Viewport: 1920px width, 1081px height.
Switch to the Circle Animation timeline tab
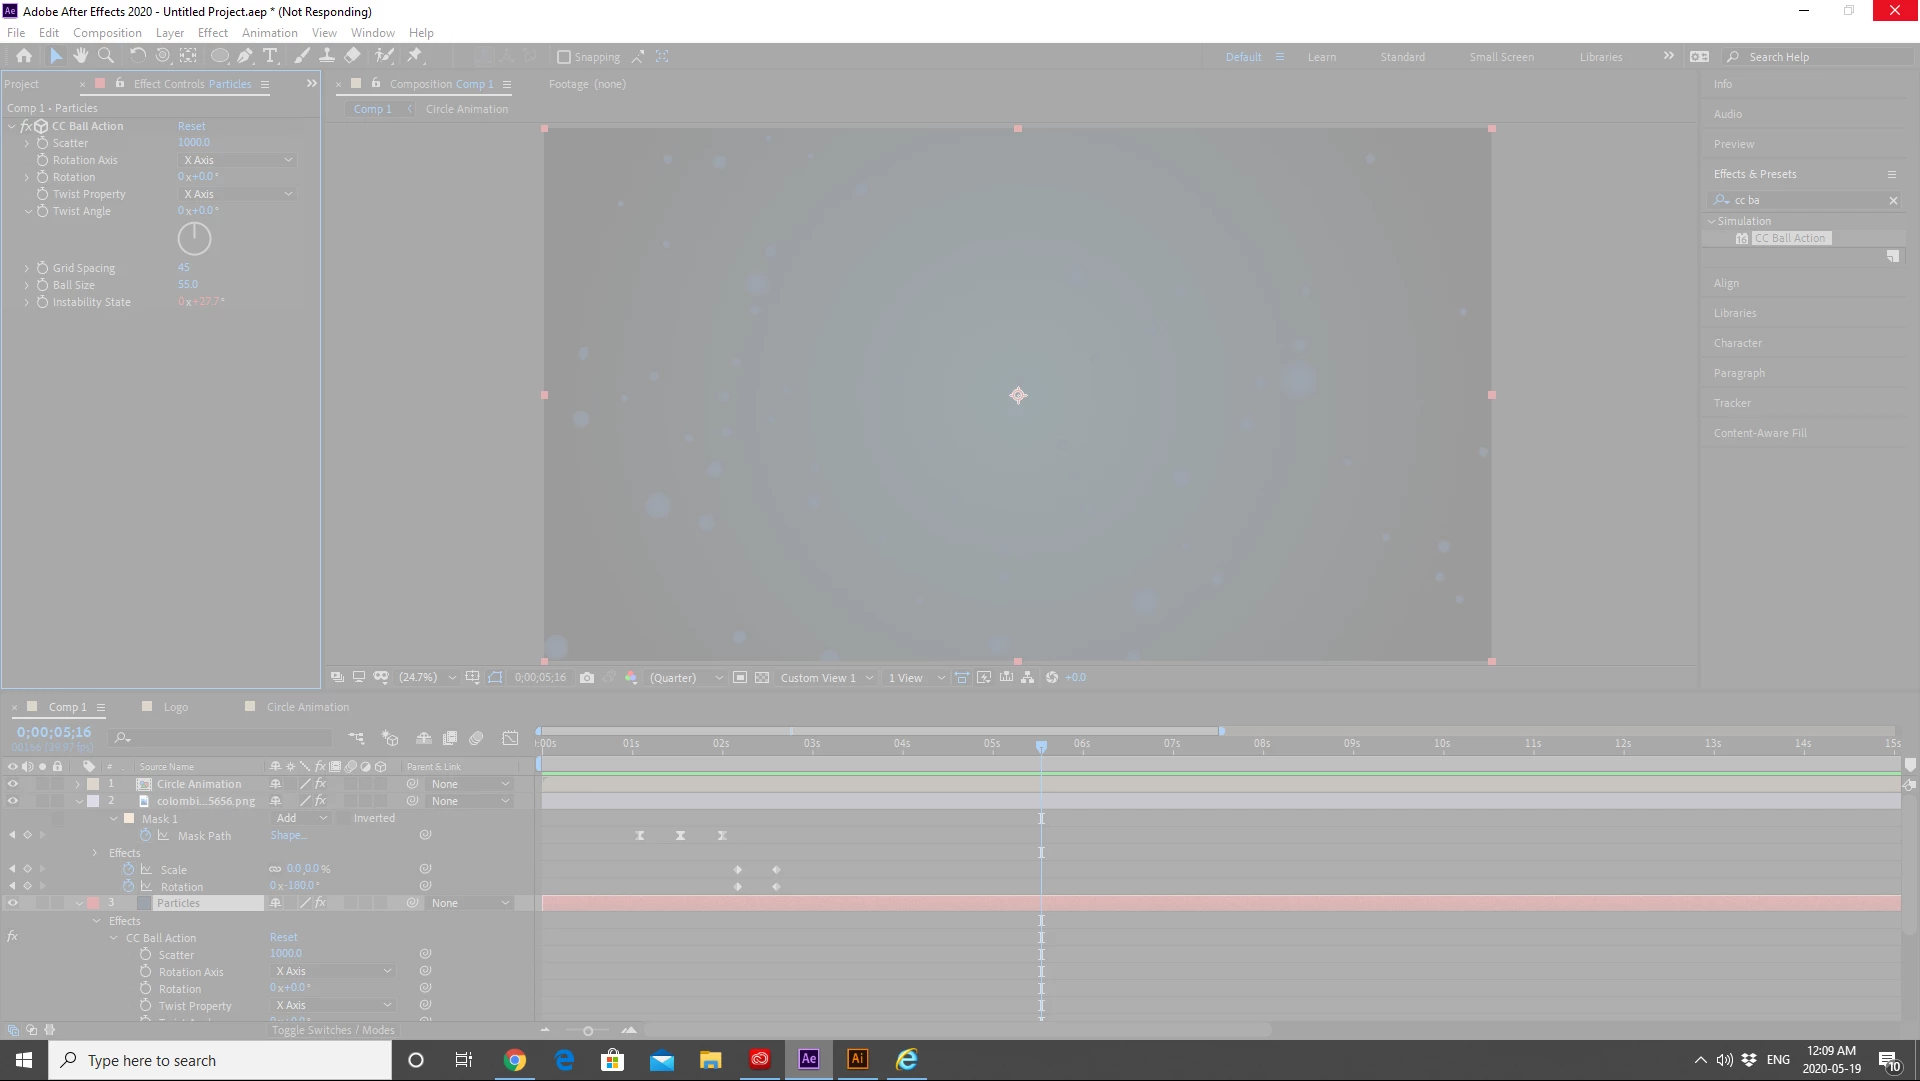point(307,707)
